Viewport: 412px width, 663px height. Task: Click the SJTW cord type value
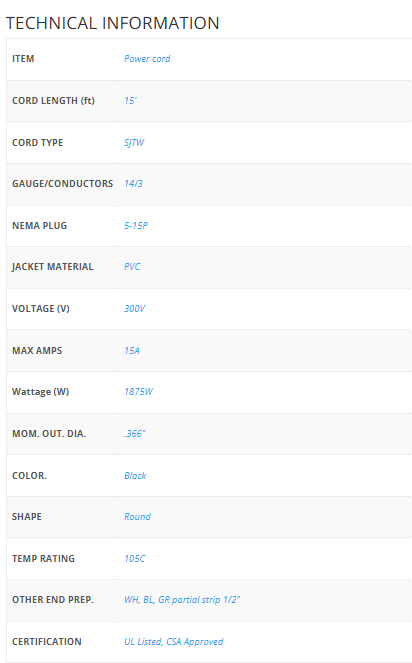tap(134, 142)
